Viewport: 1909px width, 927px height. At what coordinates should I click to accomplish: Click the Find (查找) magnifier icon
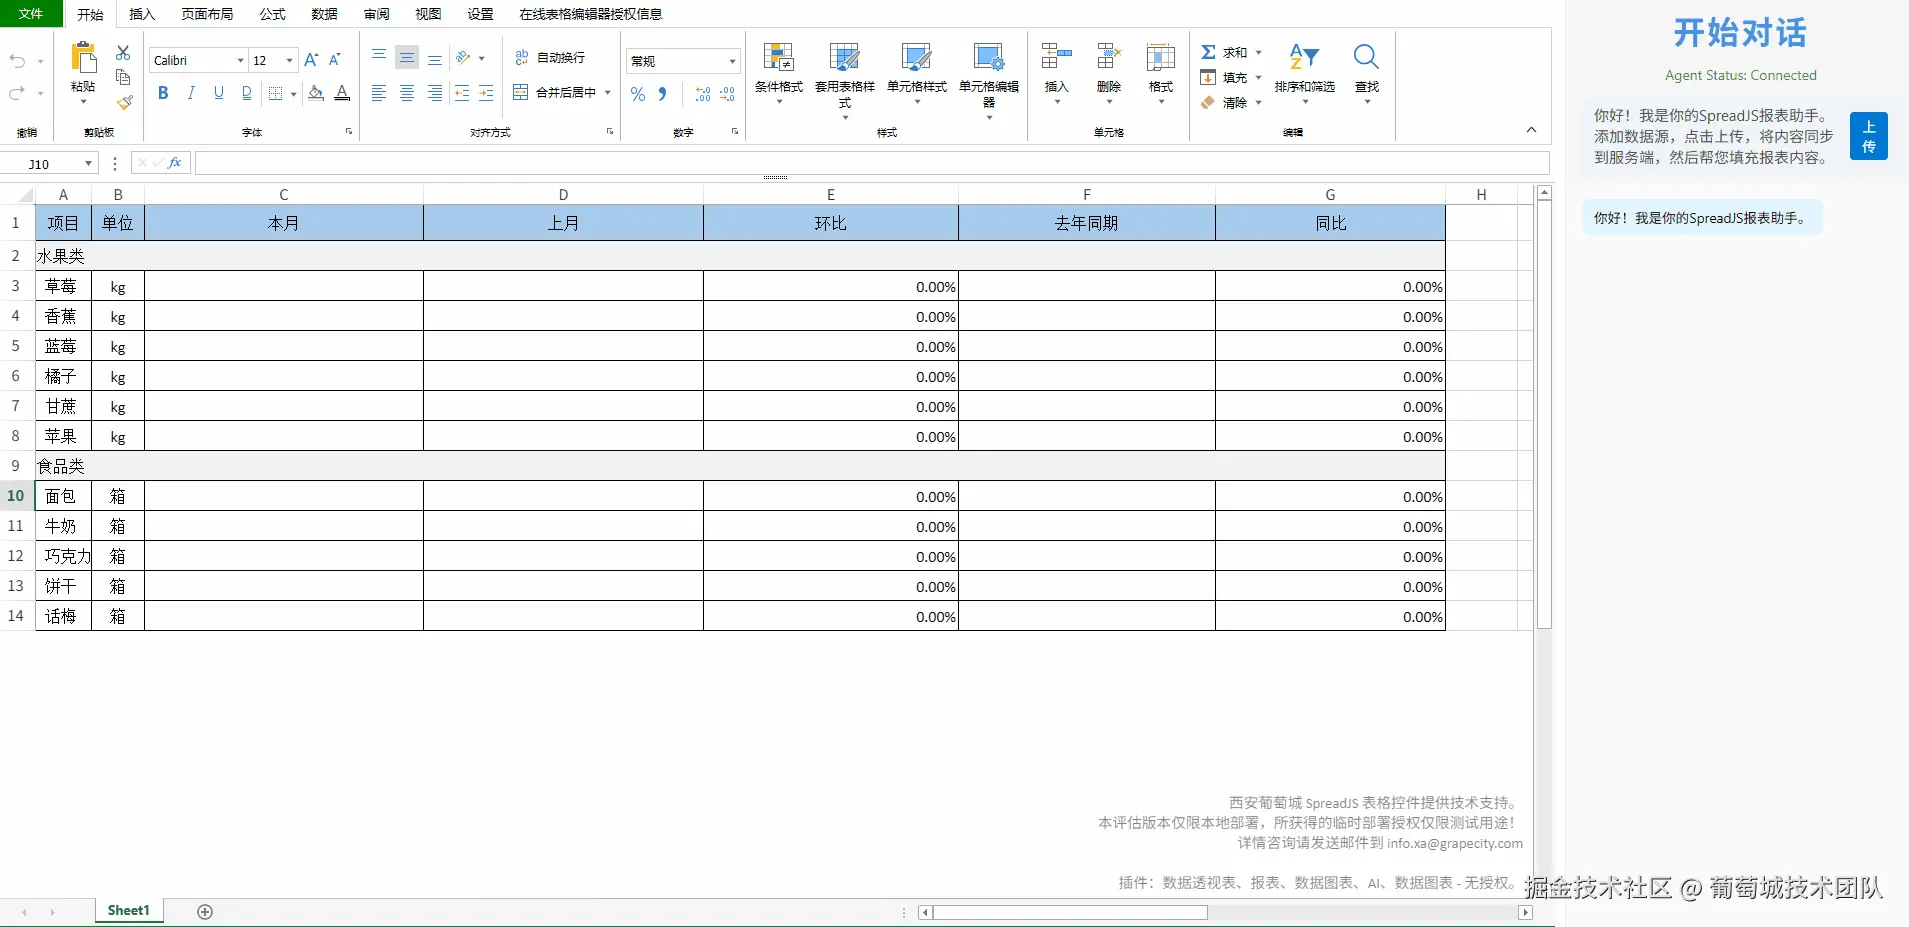tap(1366, 57)
